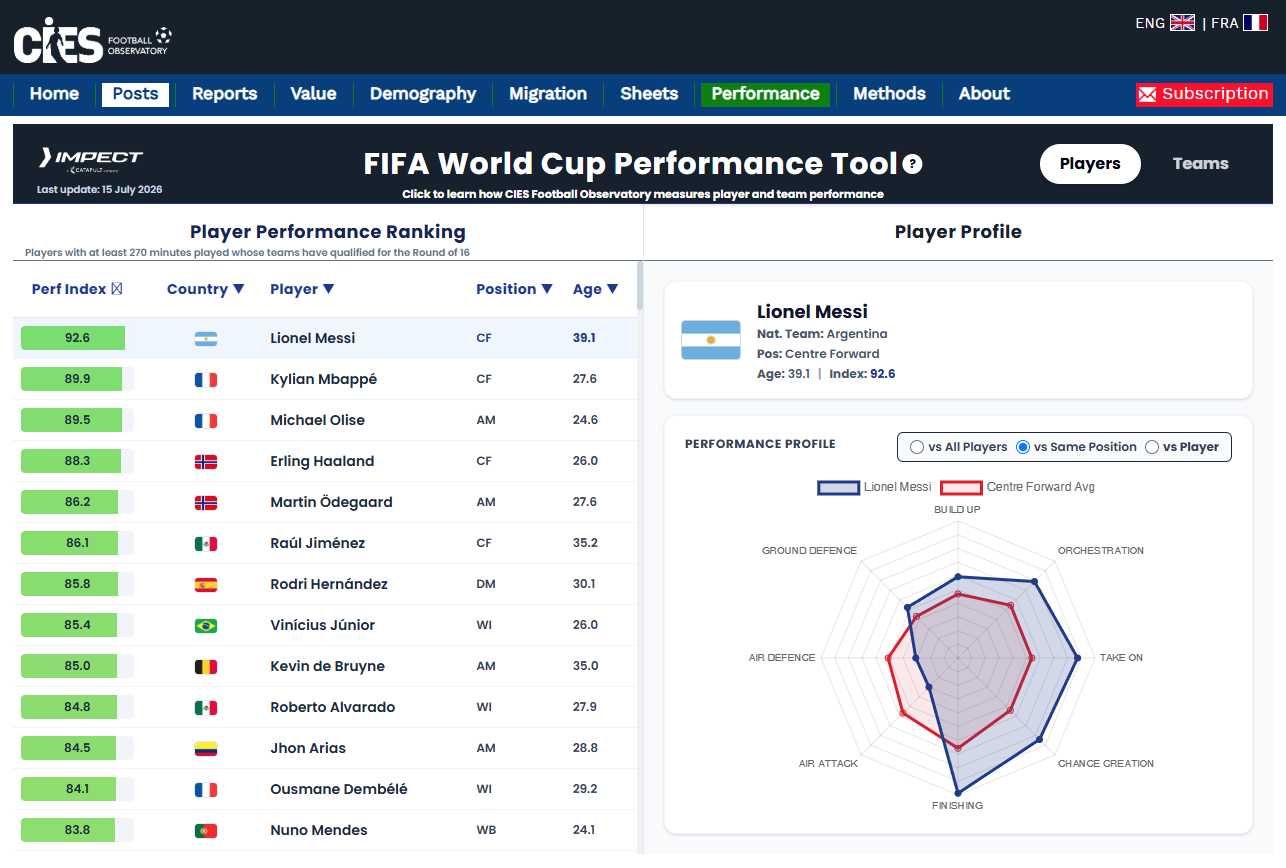Click the CIES Football Observatory logo
Viewport: 1286px width, 868px height.
(x=93, y=40)
